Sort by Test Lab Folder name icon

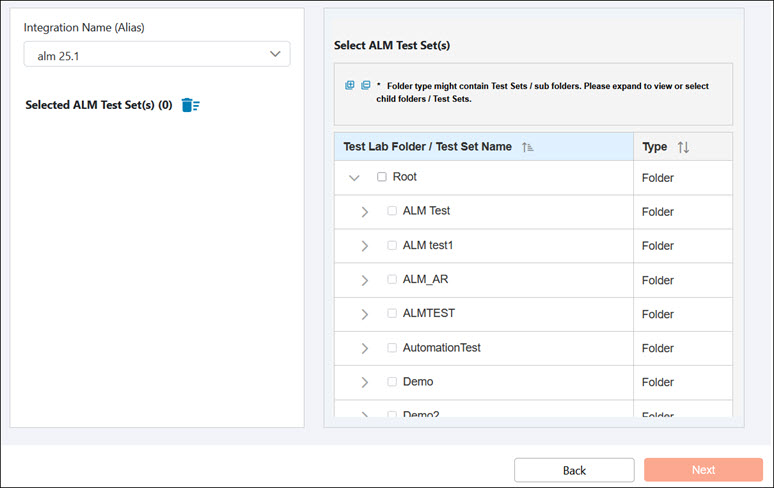(x=528, y=147)
